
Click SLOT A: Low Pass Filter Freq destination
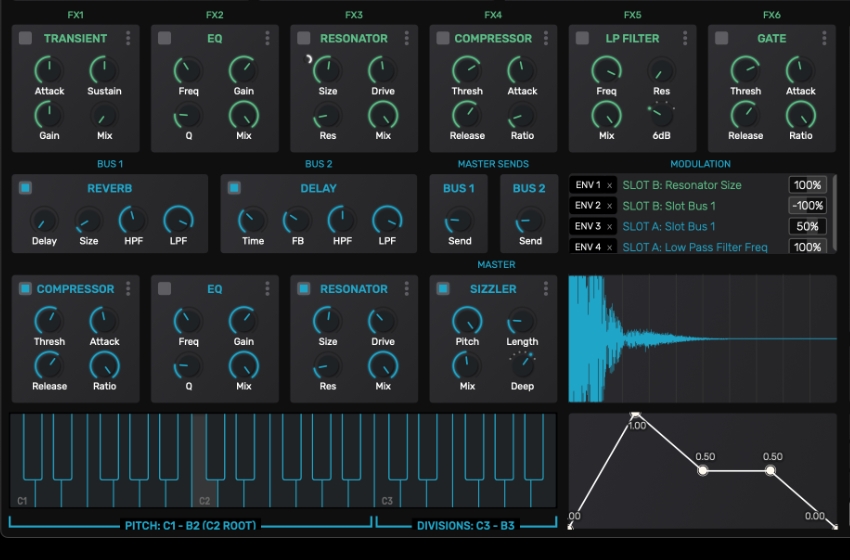695,247
